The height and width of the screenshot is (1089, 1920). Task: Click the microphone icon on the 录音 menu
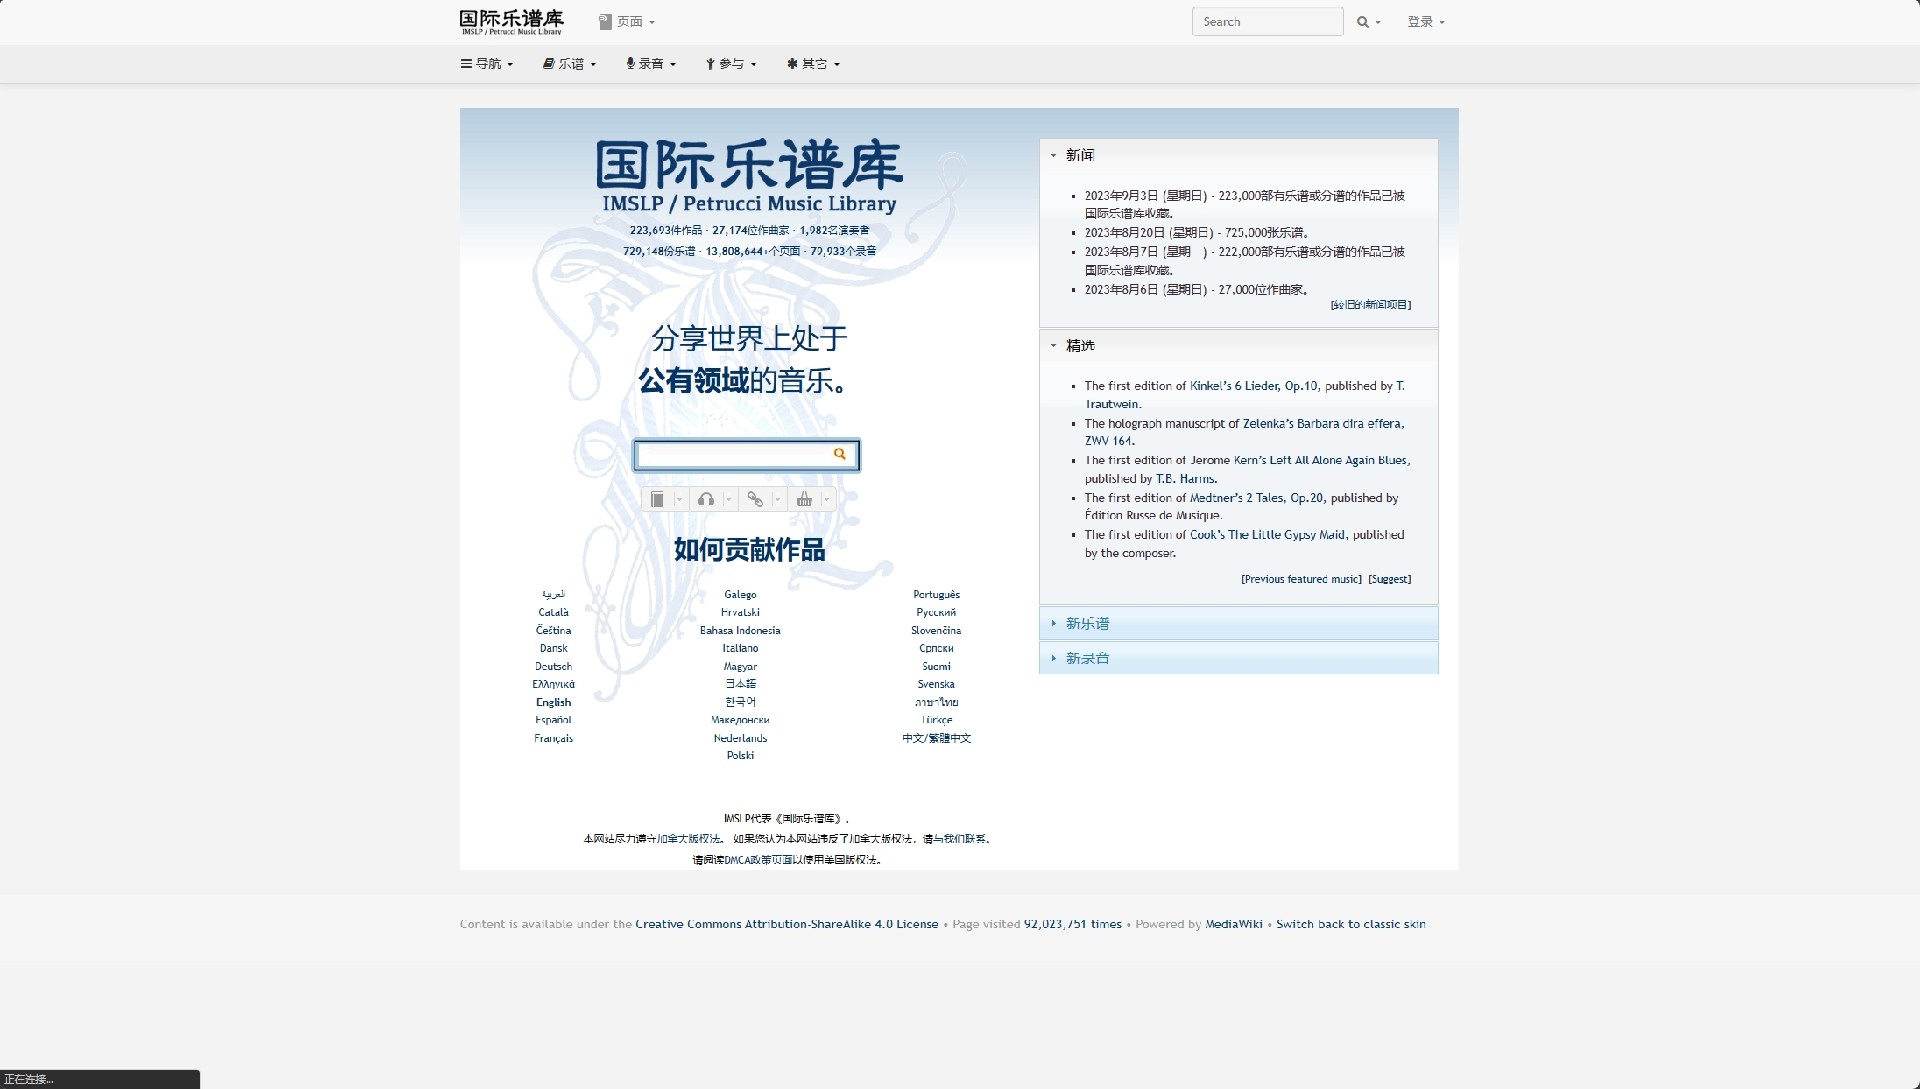630,63
